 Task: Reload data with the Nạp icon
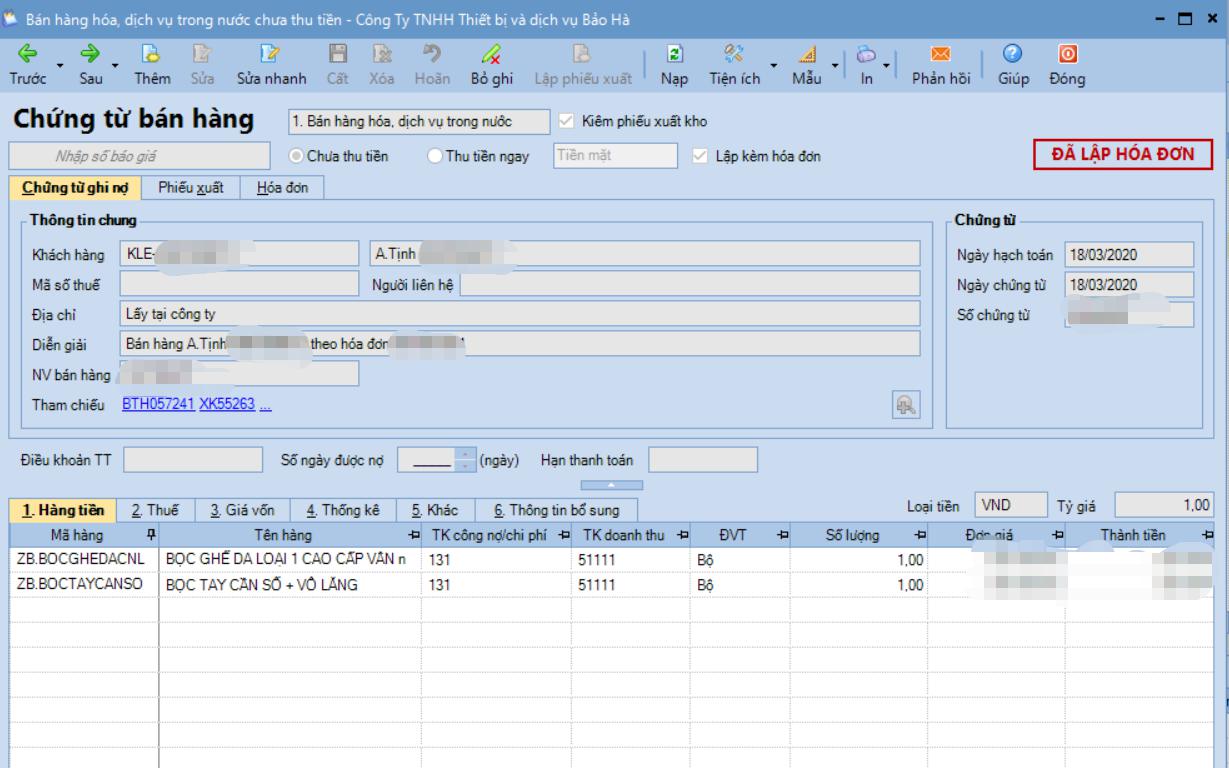(674, 54)
